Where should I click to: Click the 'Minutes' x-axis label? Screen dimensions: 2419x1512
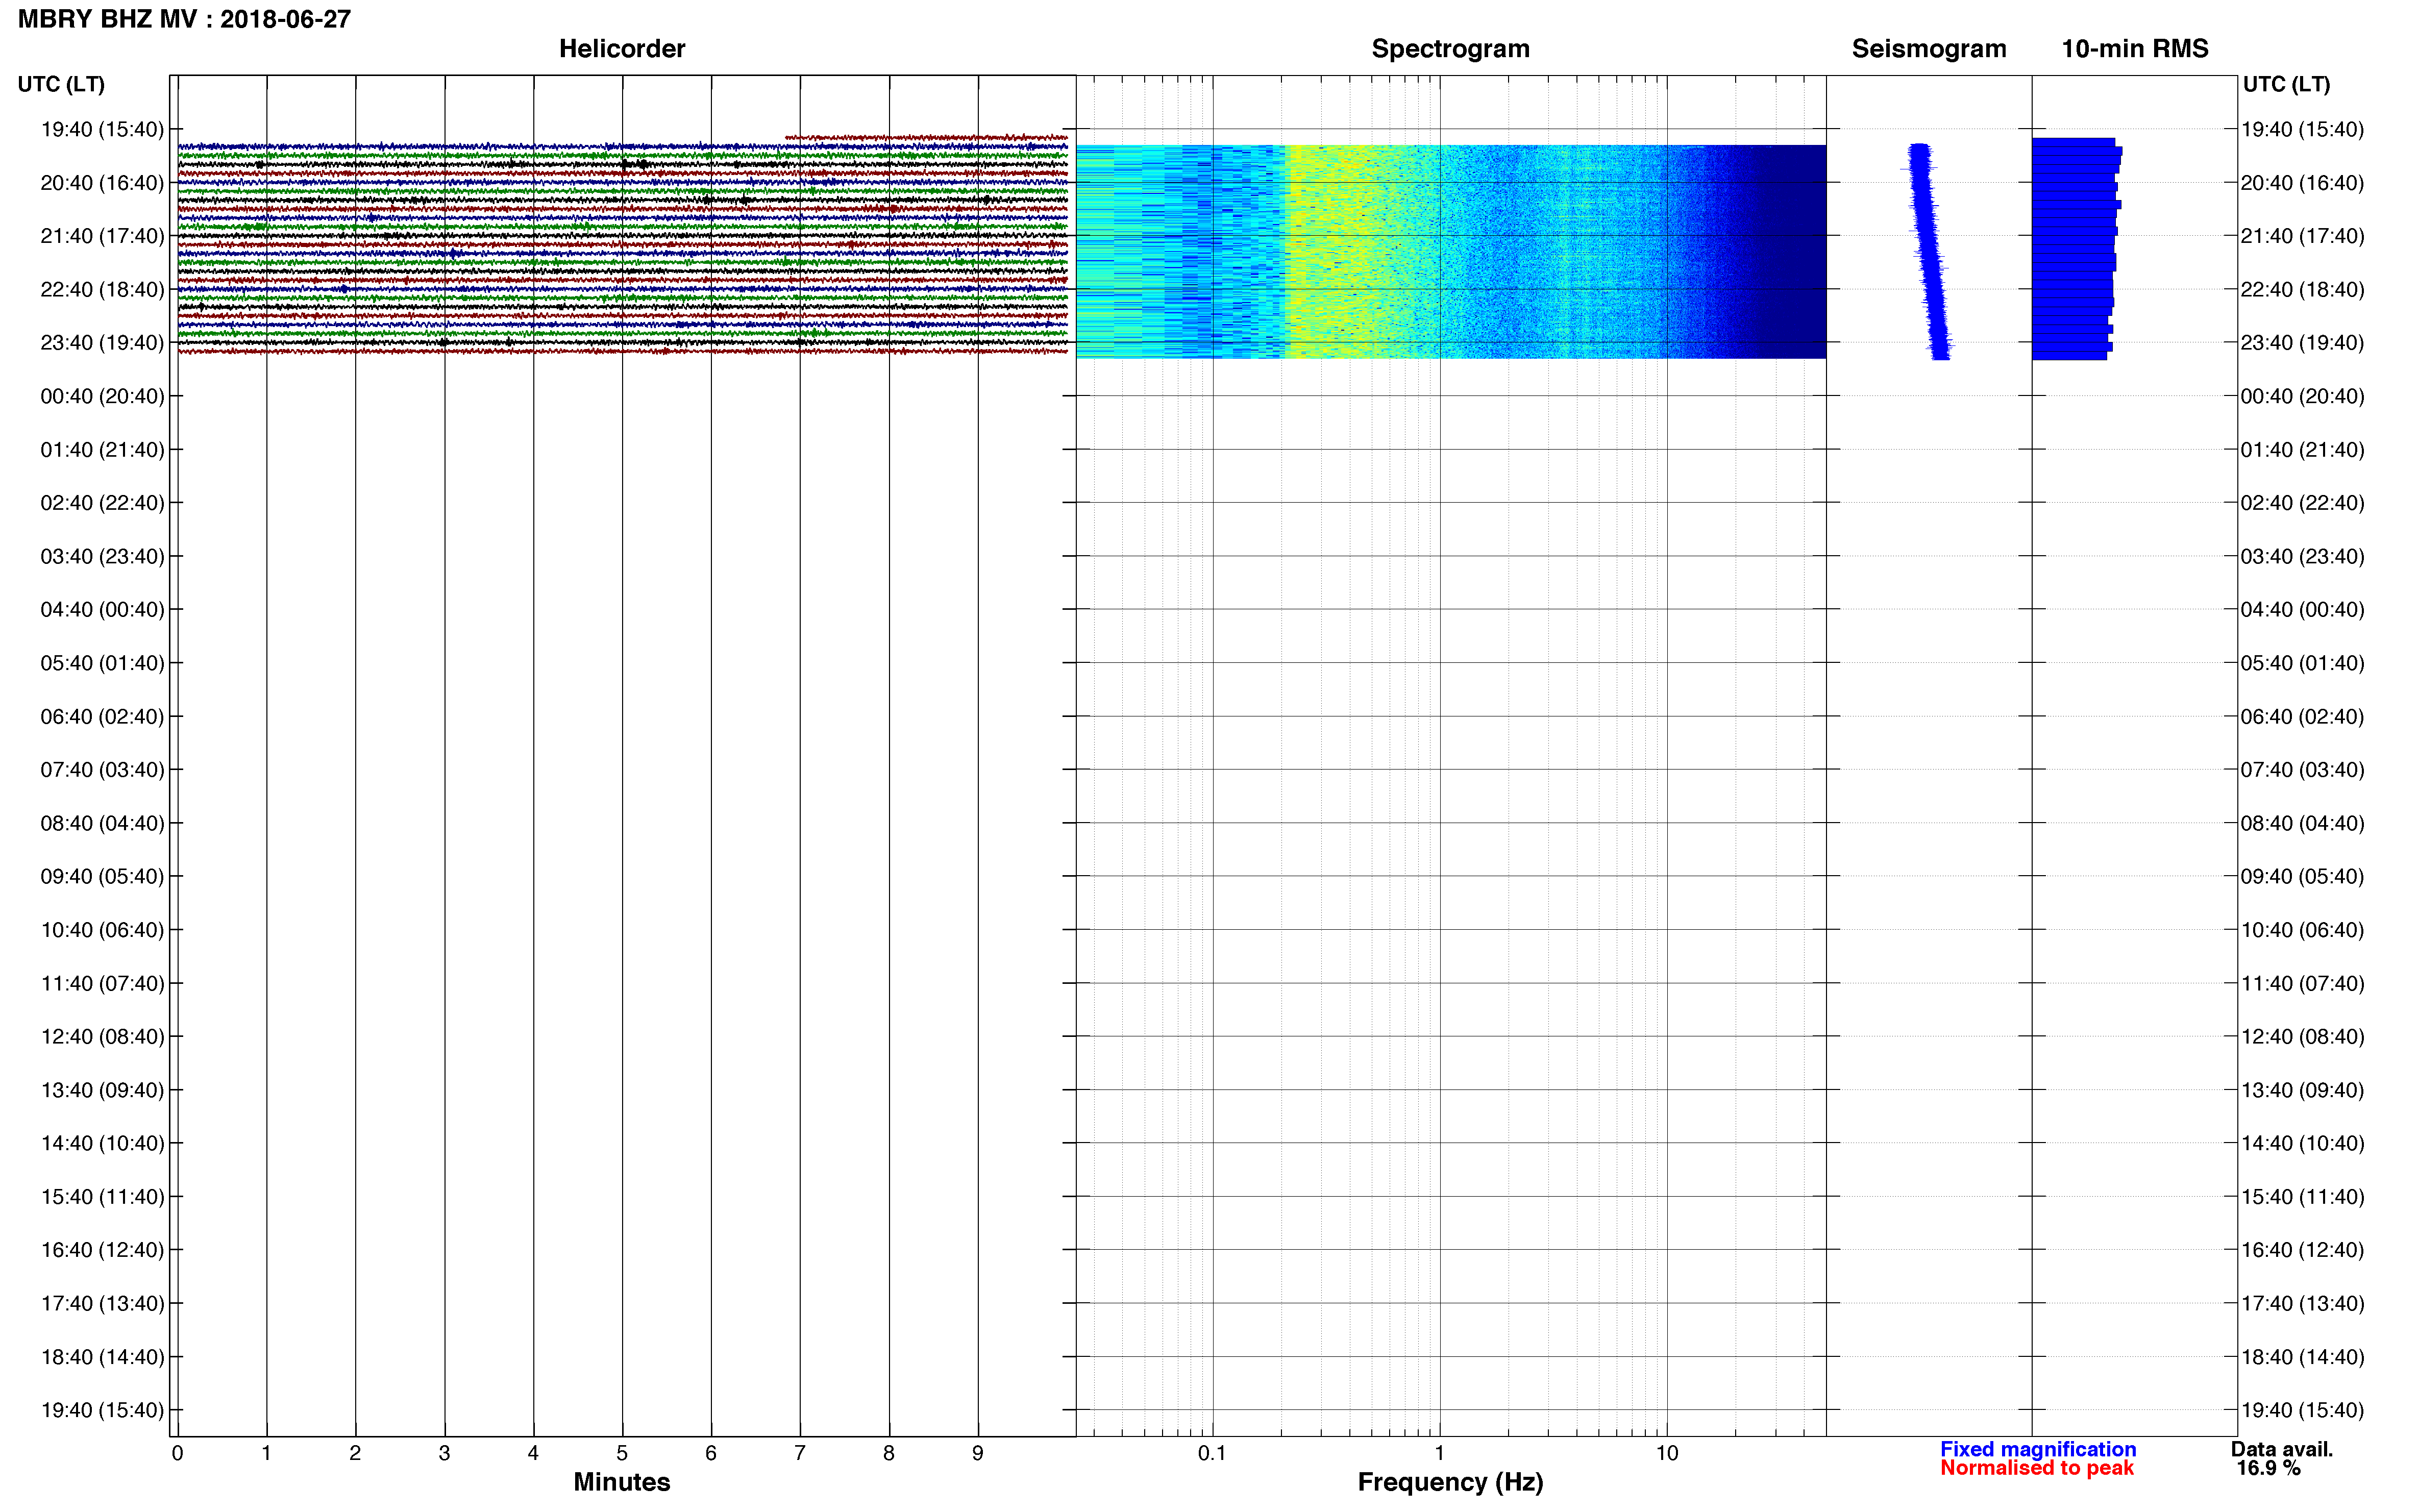click(x=622, y=1482)
